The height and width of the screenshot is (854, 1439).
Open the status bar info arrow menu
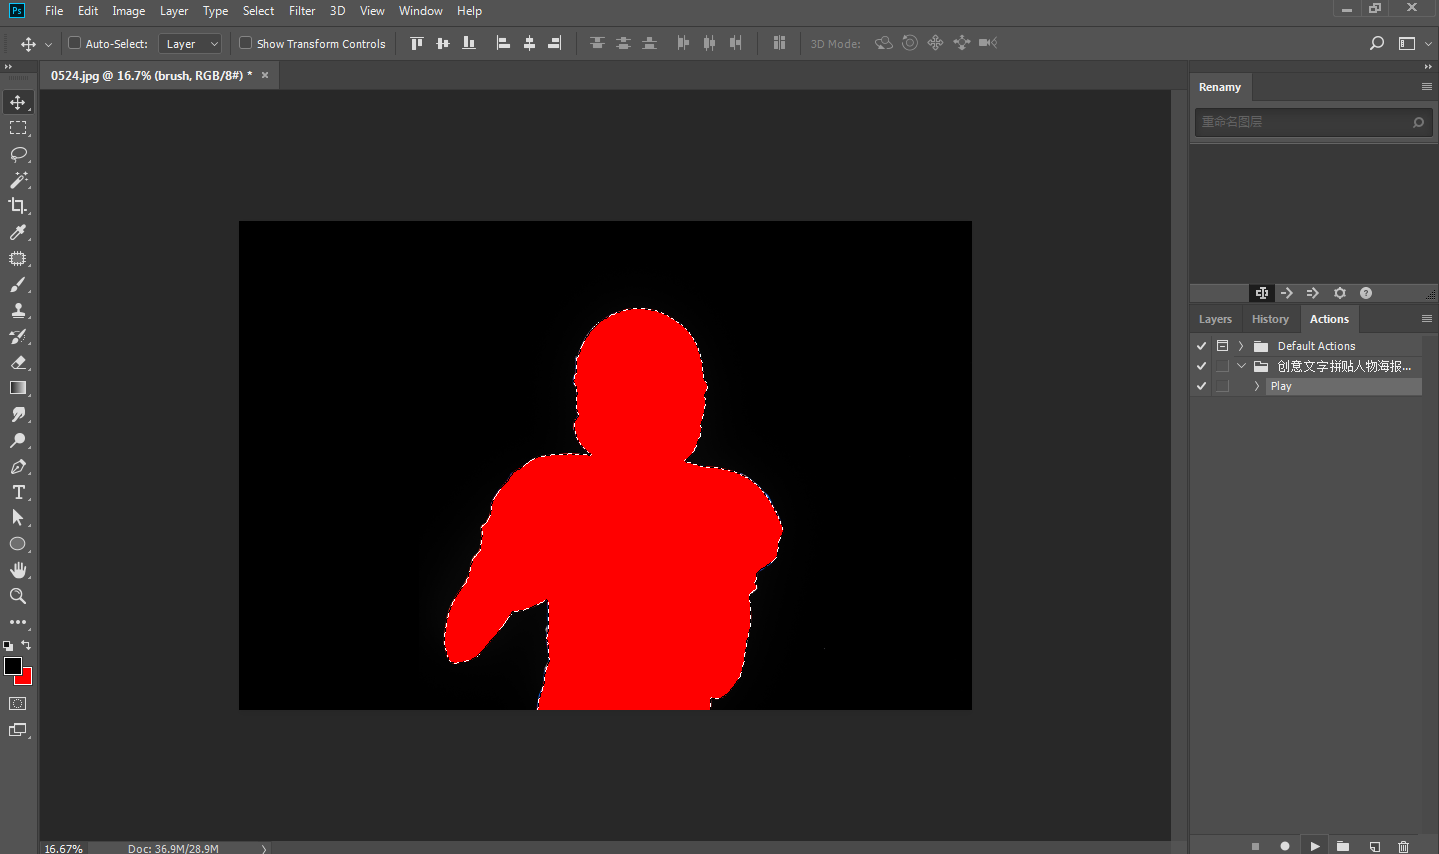click(264, 848)
